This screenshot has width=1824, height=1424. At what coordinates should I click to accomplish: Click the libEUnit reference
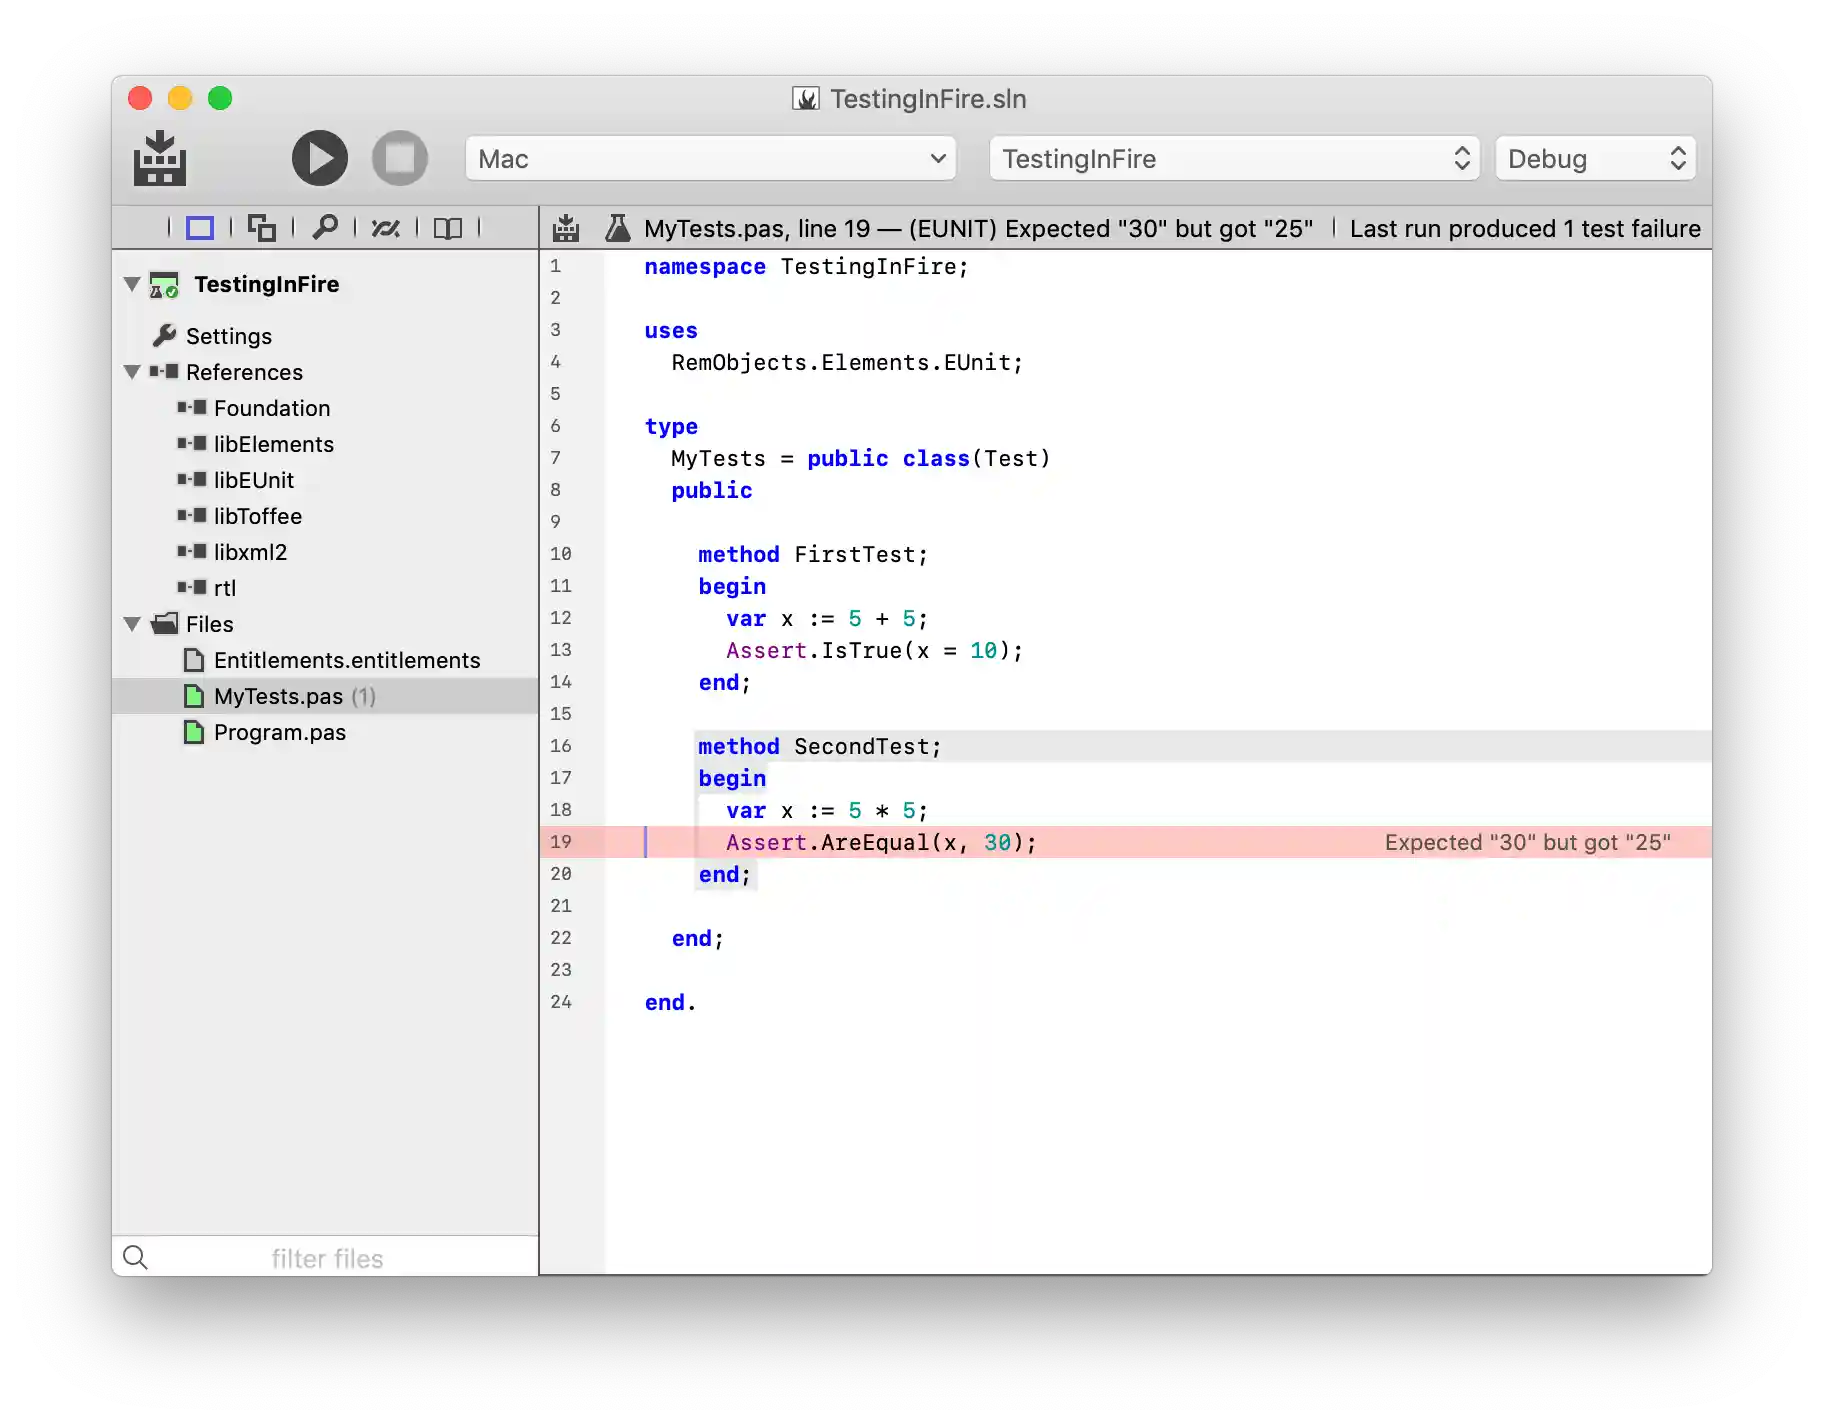[253, 481]
